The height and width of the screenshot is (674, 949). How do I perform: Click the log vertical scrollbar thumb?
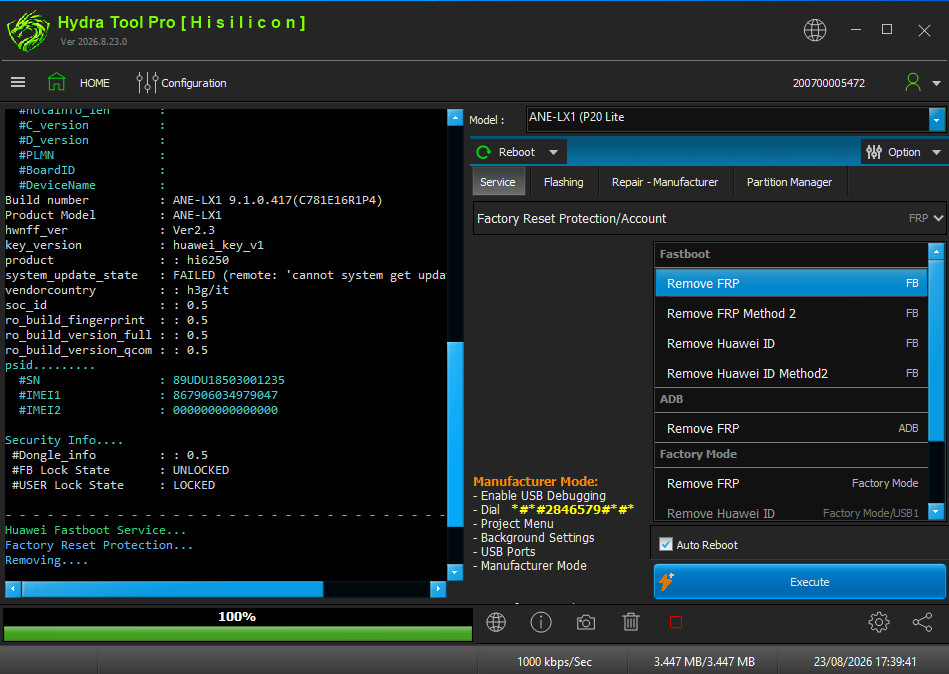(x=455, y=434)
